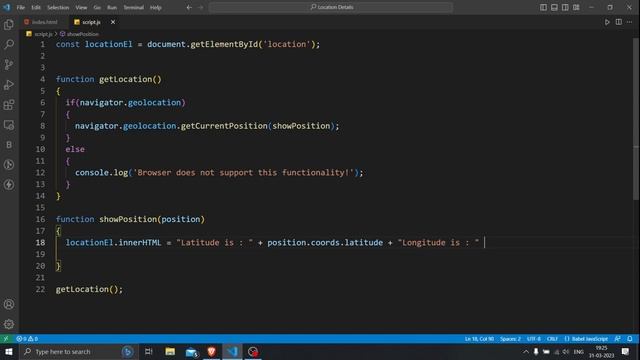The height and width of the screenshot is (360, 640).
Task: Open Customize Layout options
Action: coord(576,7)
